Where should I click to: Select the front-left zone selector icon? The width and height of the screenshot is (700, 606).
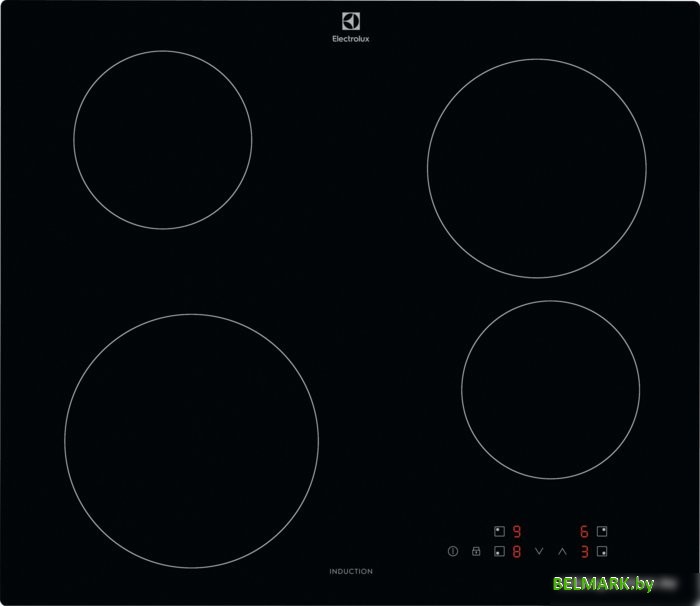click(x=499, y=551)
